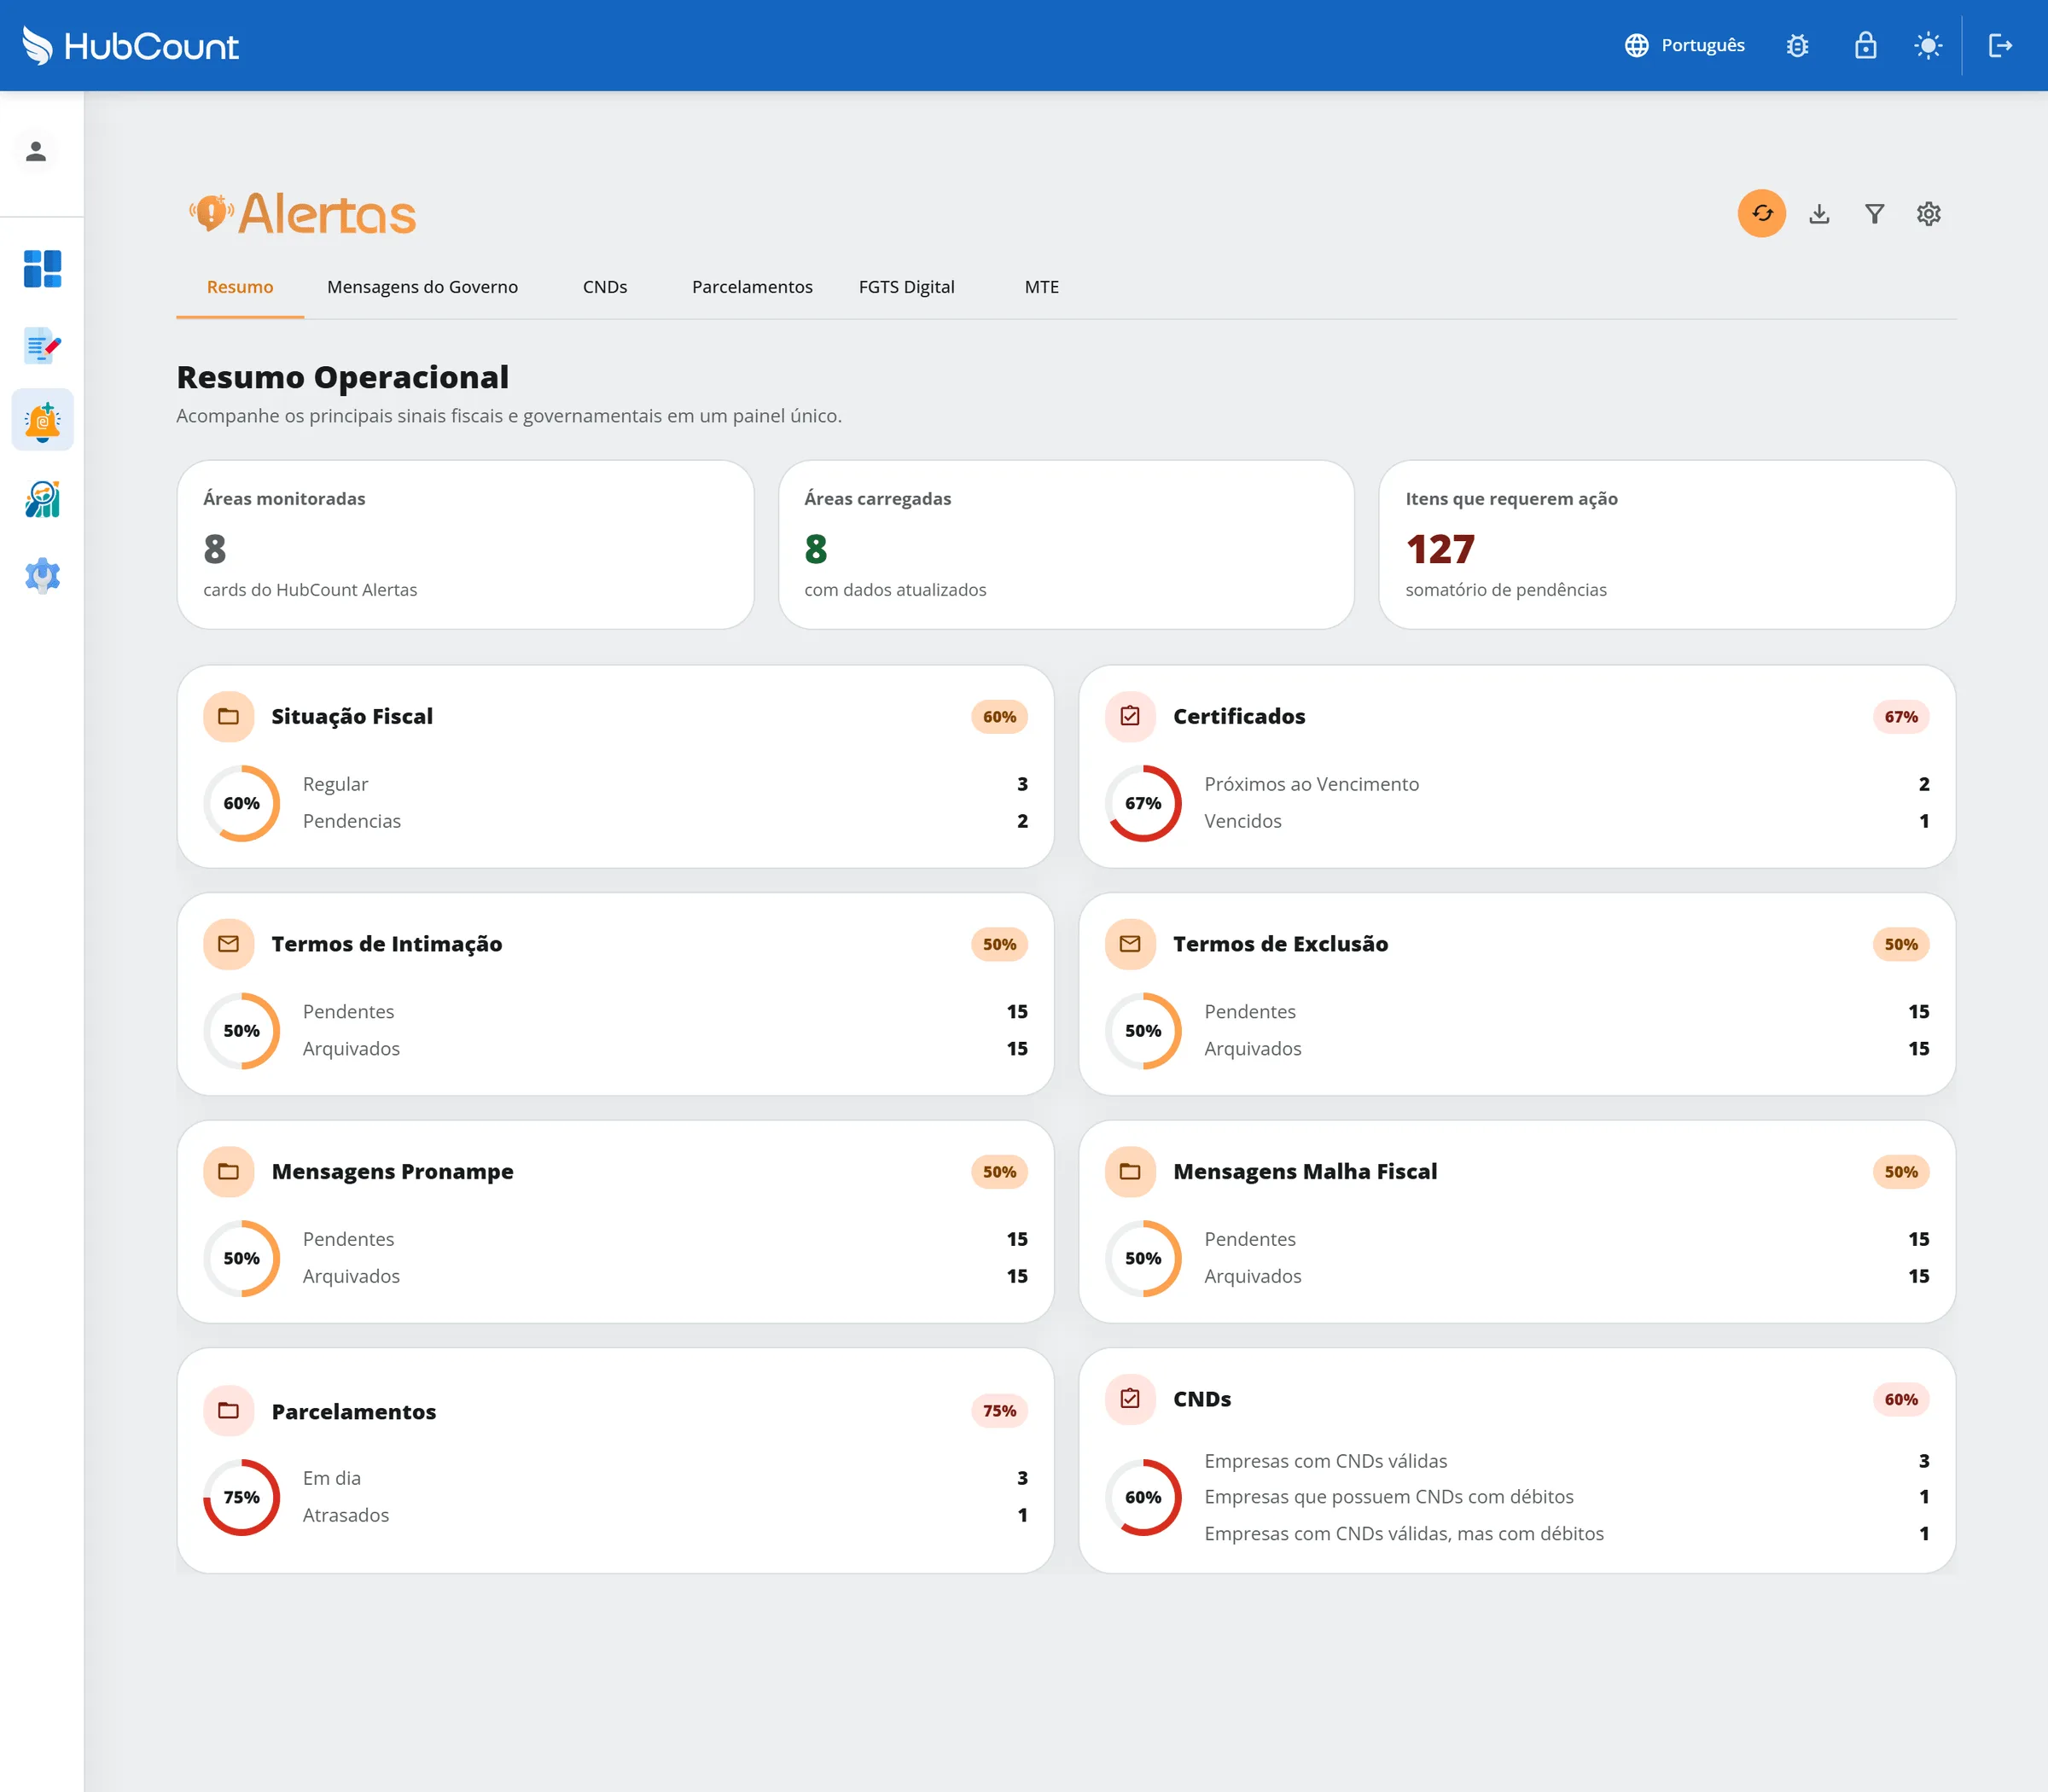Click the Mensagens Pronampe folder icon
Viewport: 2048px width, 1792px height.
228,1171
